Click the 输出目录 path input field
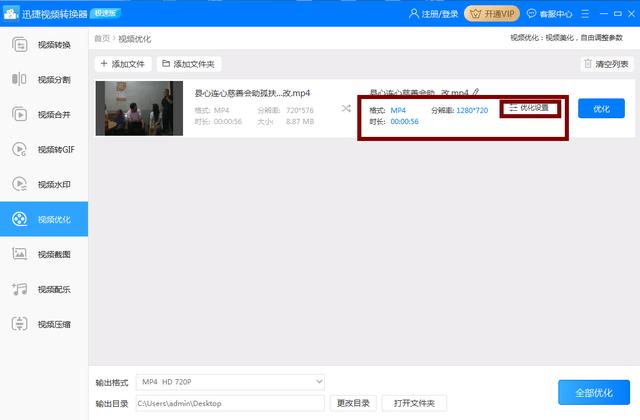The height and width of the screenshot is (420, 640). [x=230, y=403]
